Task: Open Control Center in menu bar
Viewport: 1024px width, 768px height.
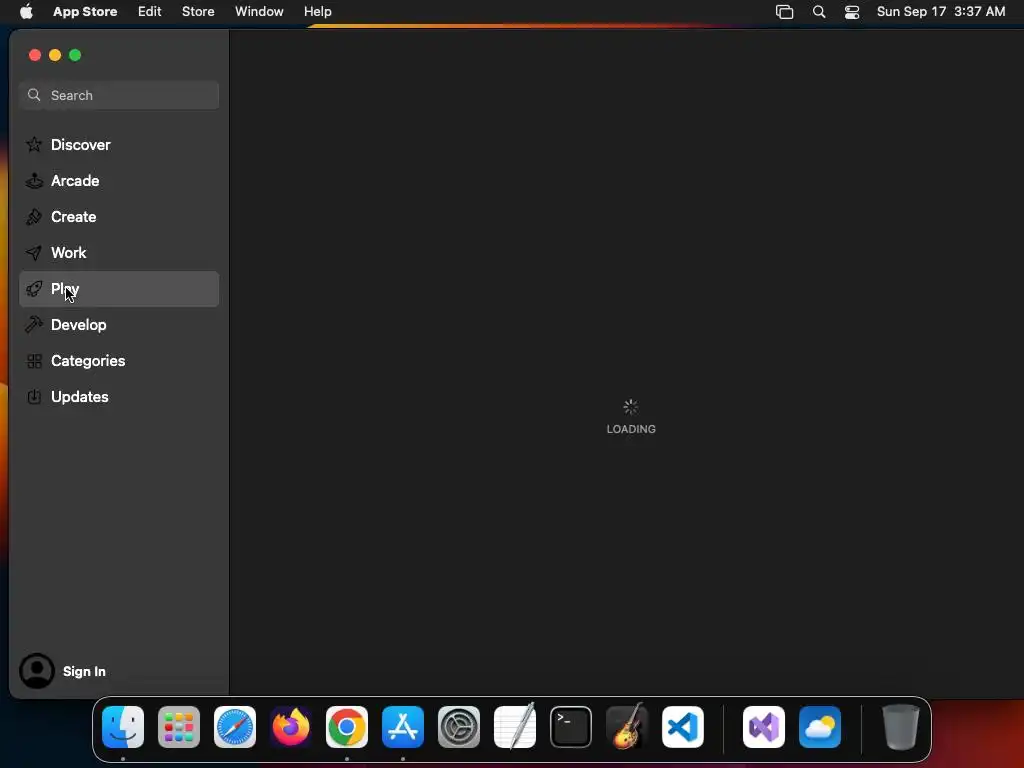Action: 852,12
